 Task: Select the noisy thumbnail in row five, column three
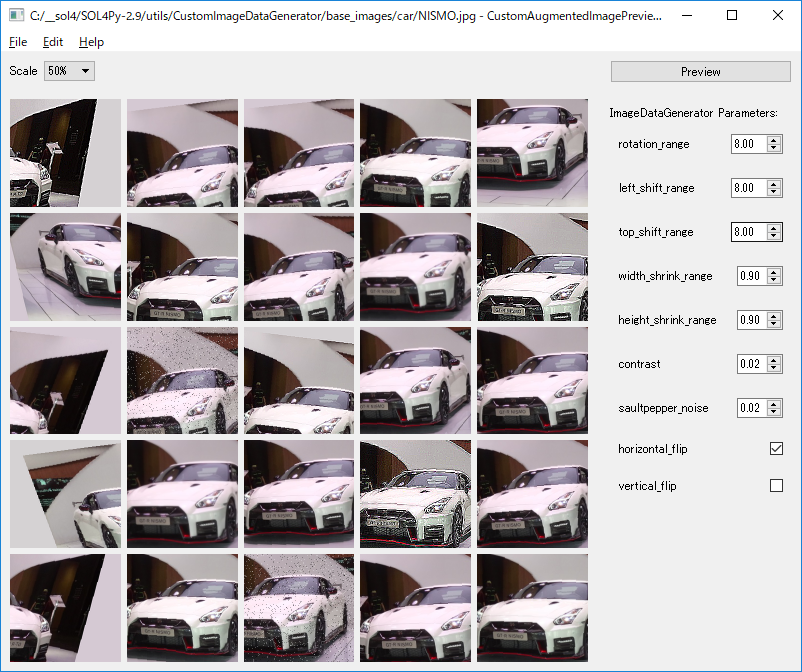(299, 608)
